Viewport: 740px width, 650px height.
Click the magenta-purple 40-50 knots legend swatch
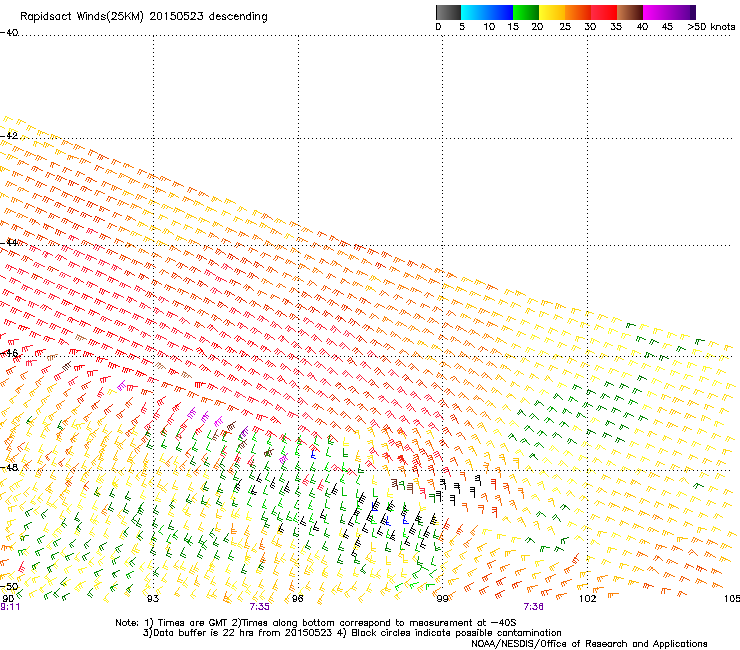(669, 12)
